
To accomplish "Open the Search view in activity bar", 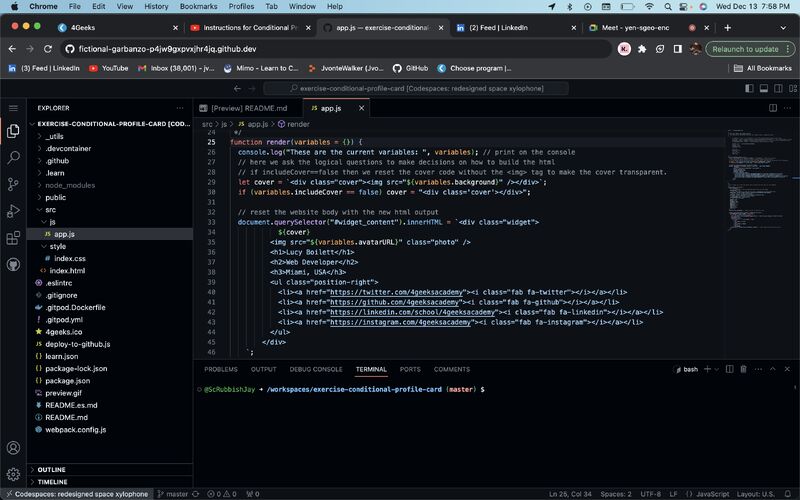I will (x=13, y=157).
